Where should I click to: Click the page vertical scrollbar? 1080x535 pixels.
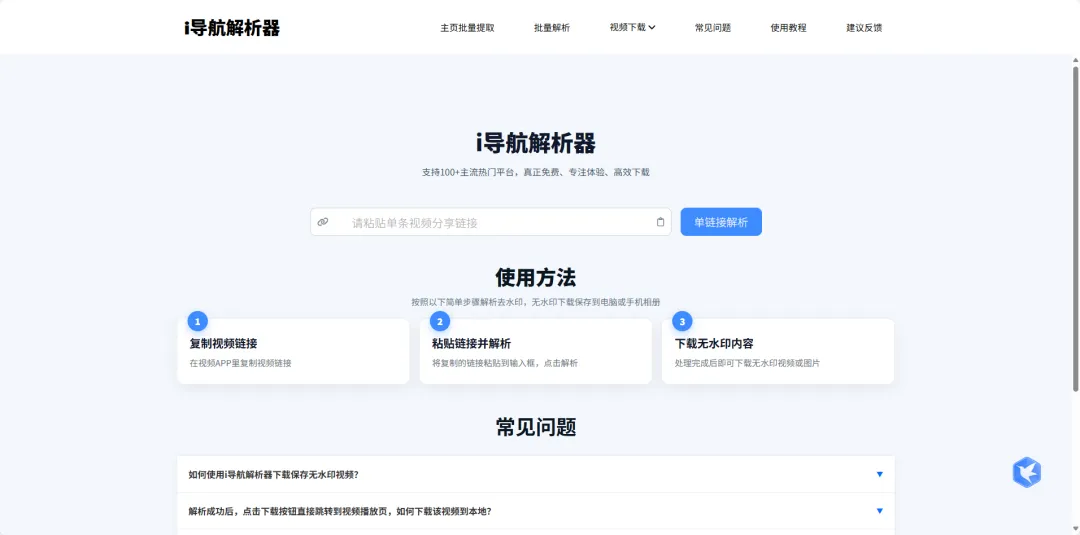tap(1075, 227)
